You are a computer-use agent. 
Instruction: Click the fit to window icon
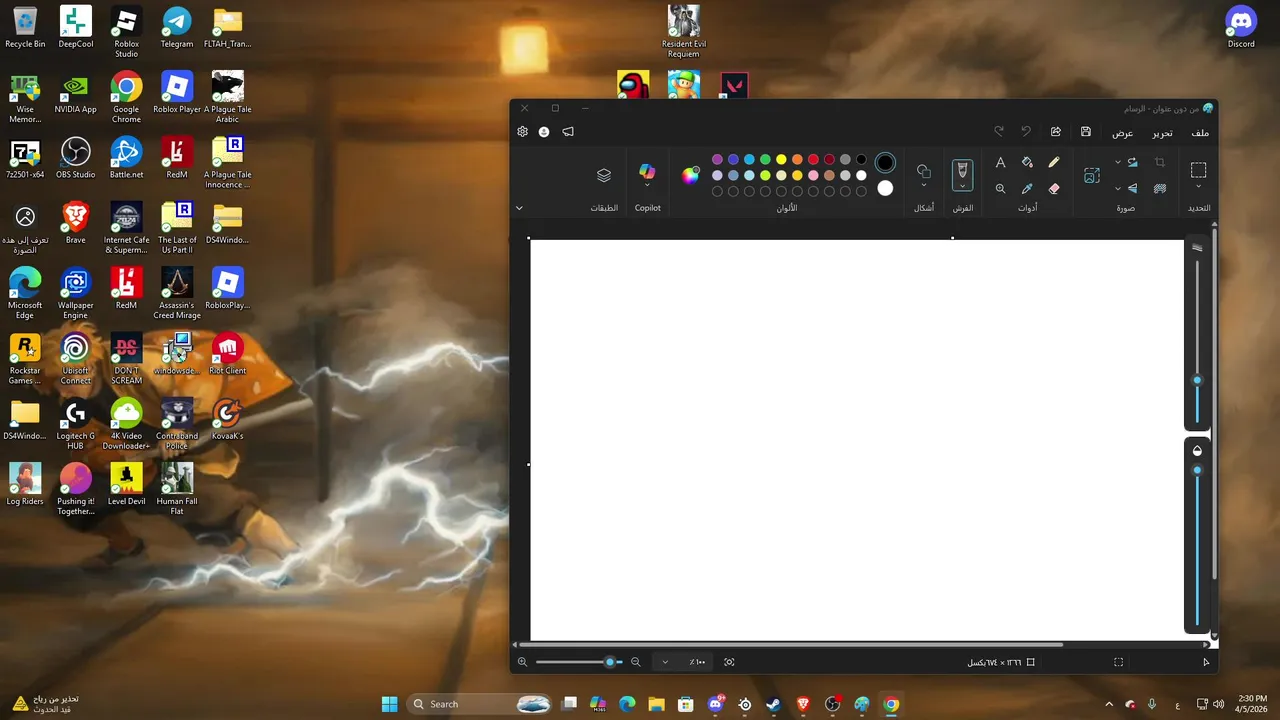[729, 662]
